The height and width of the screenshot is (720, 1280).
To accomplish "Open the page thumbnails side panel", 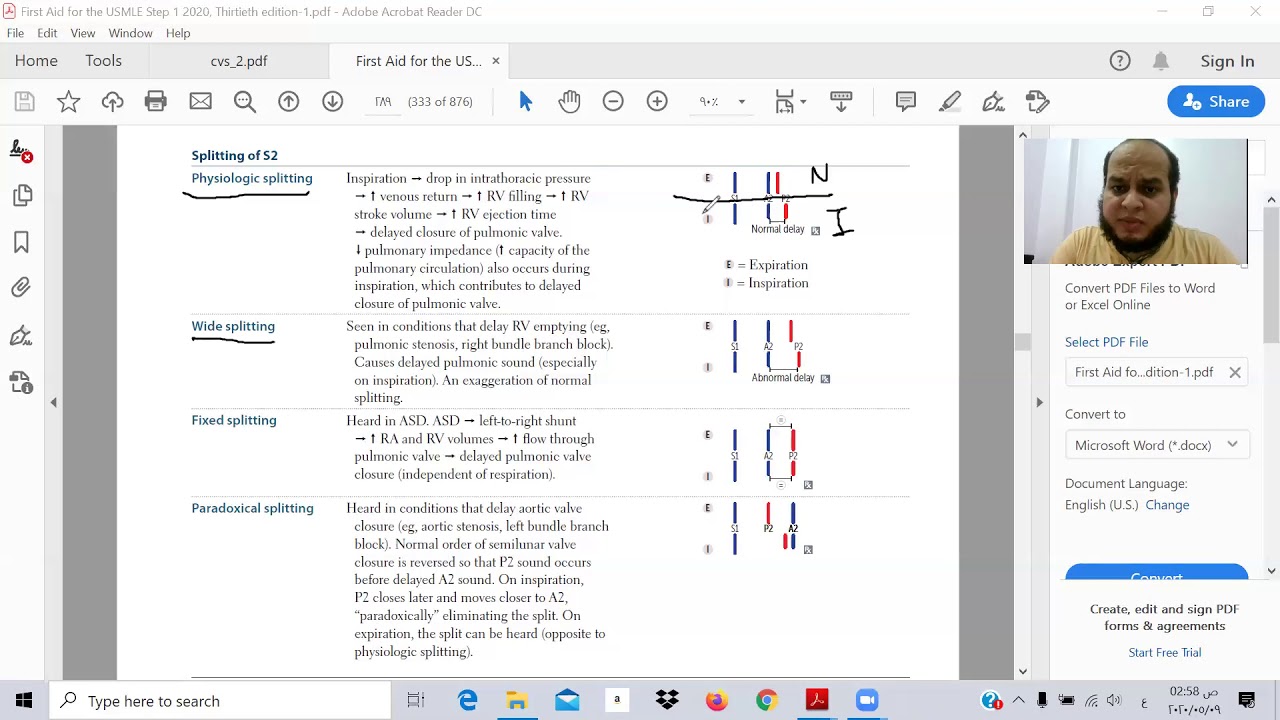I will click(22, 196).
